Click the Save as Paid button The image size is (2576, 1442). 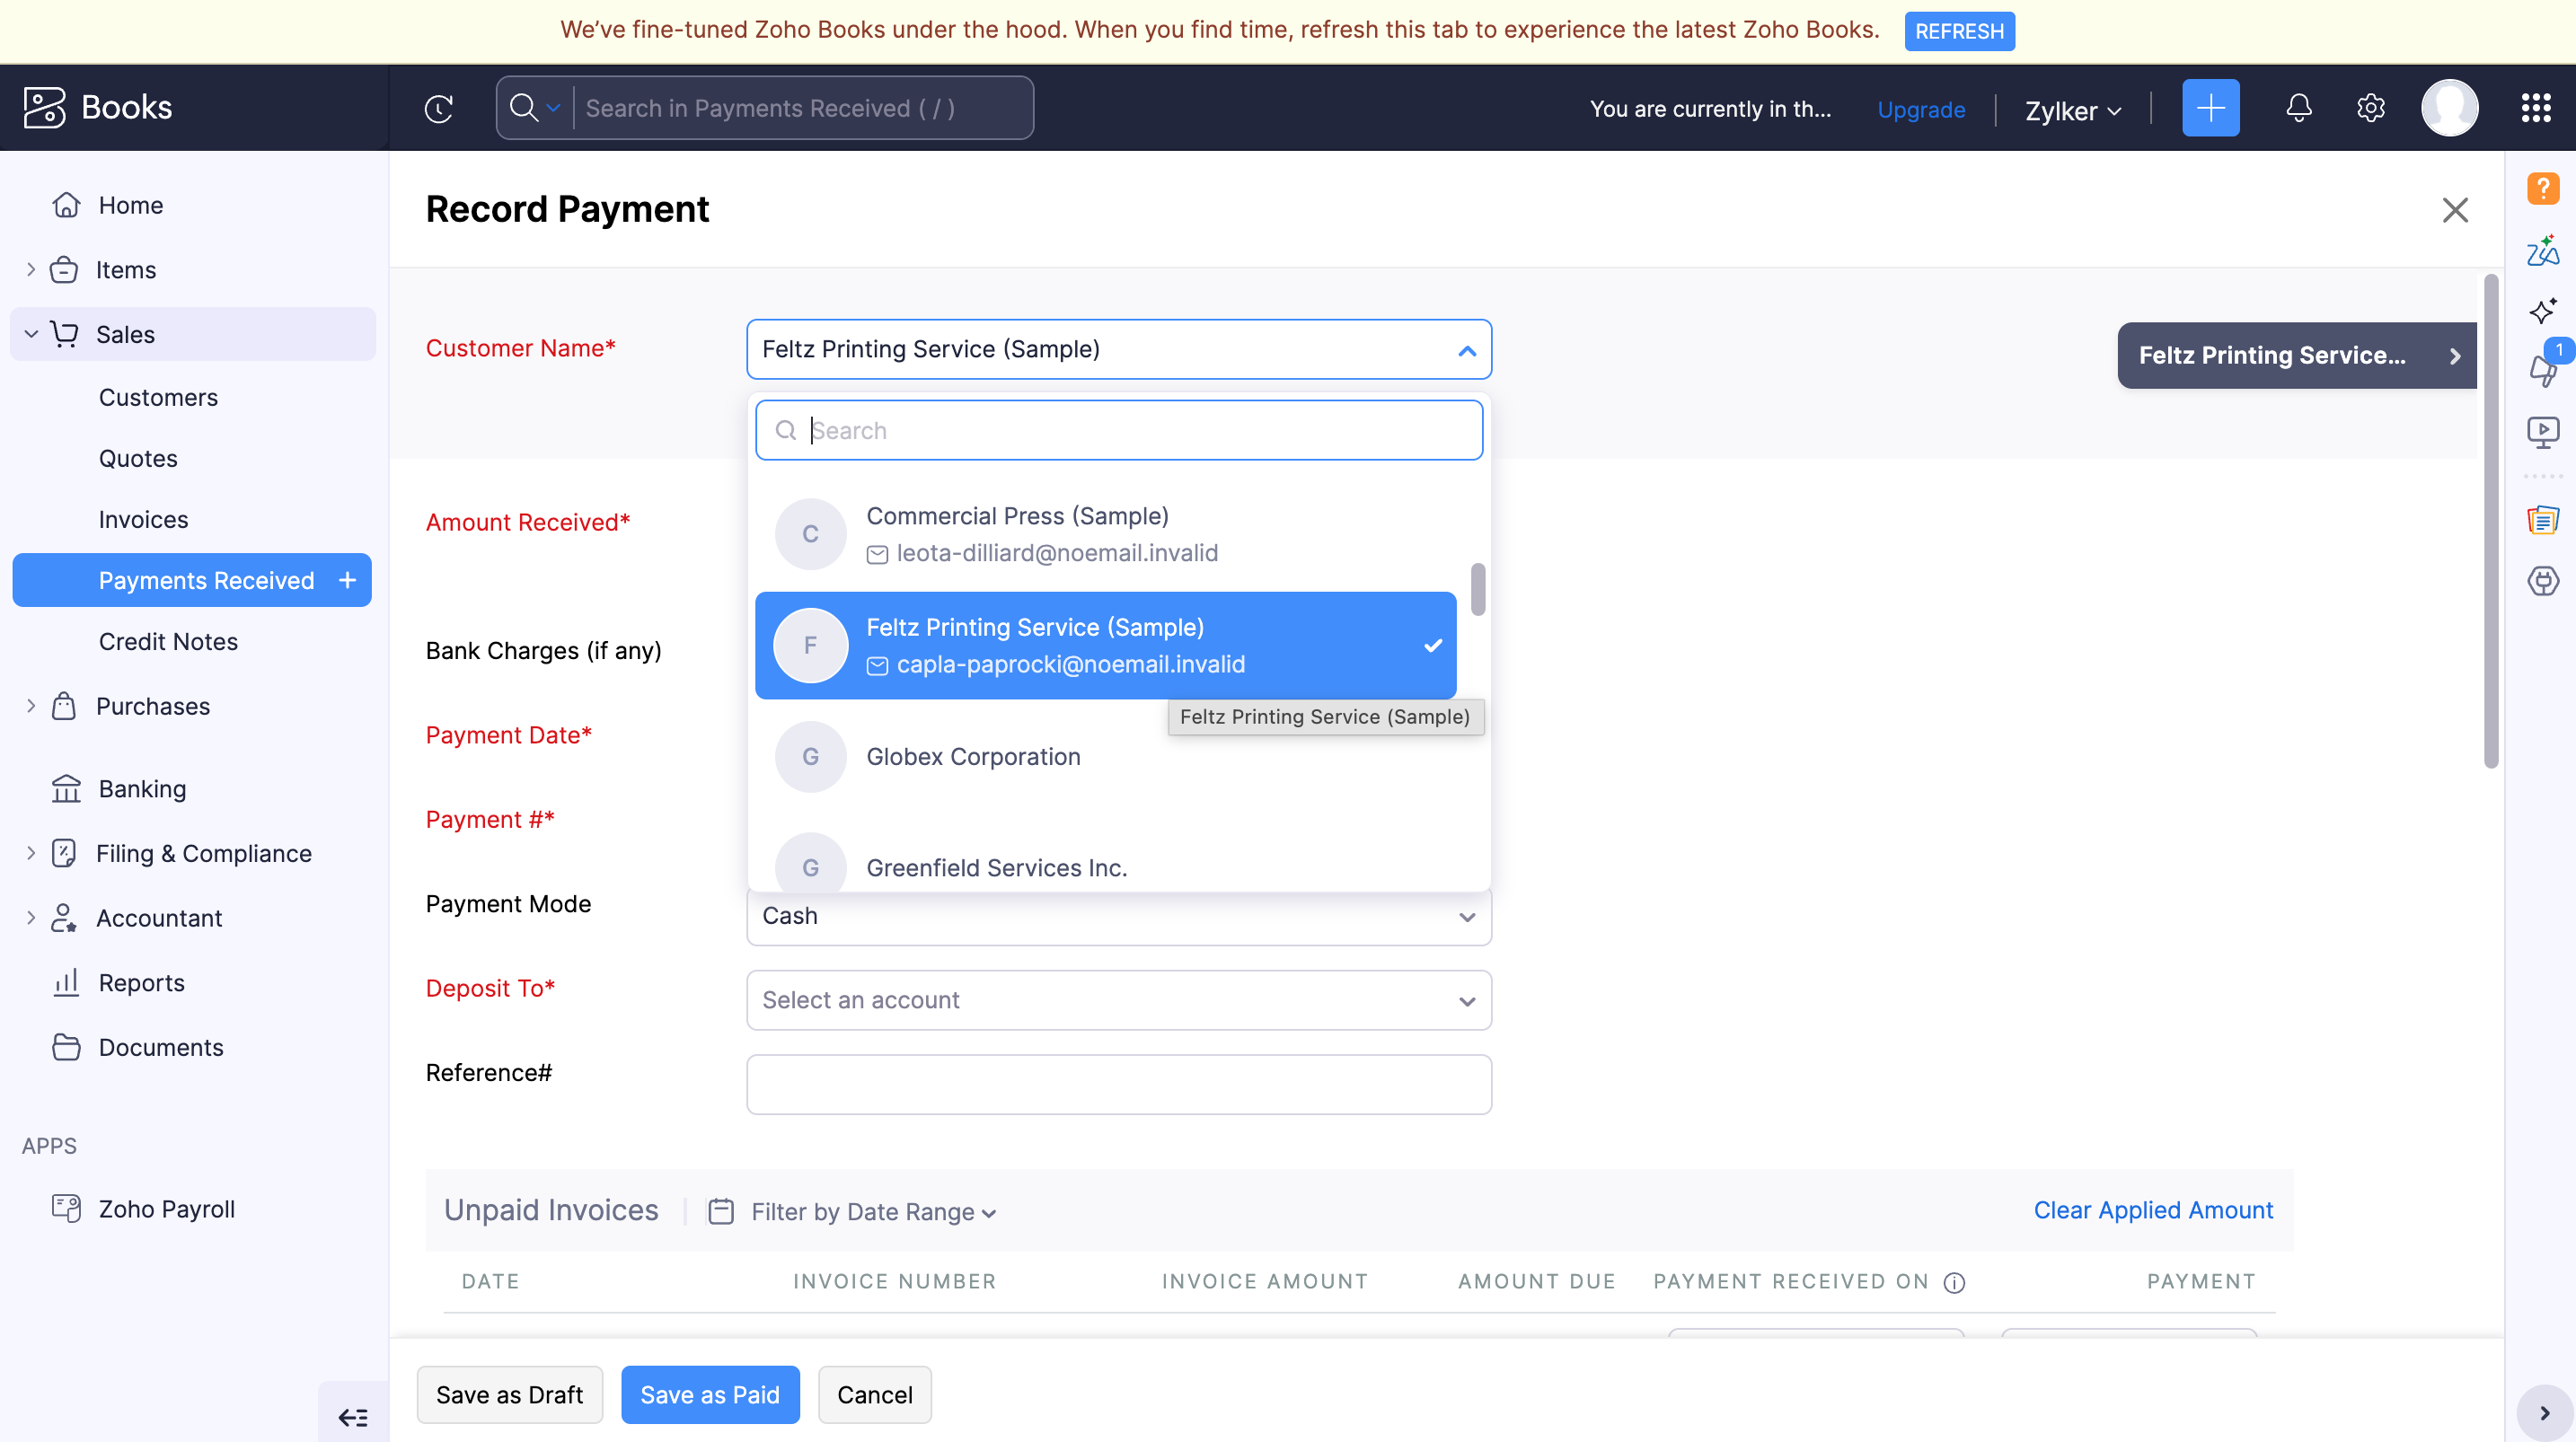tap(709, 1394)
